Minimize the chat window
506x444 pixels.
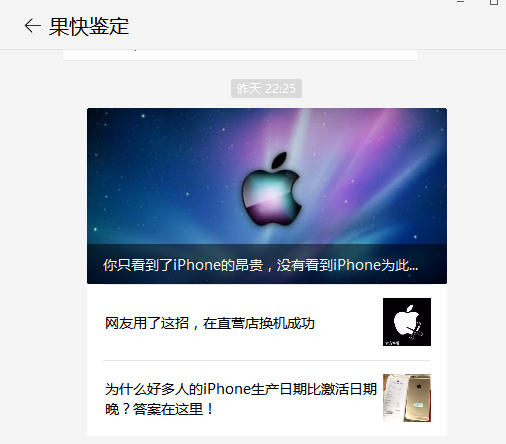[x=461, y=2]
